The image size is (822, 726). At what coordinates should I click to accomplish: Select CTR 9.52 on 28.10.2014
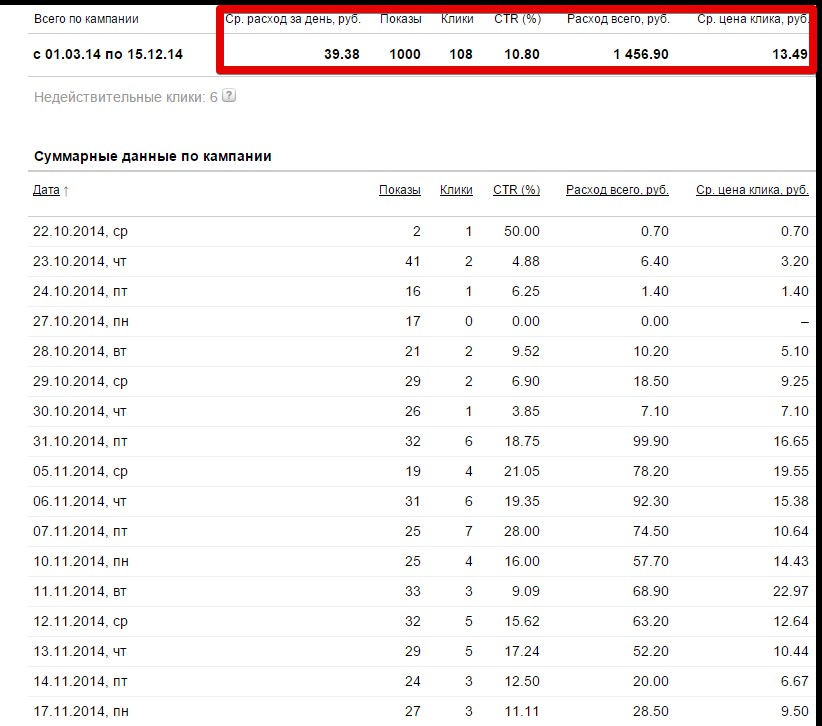(x=525, y=351)
